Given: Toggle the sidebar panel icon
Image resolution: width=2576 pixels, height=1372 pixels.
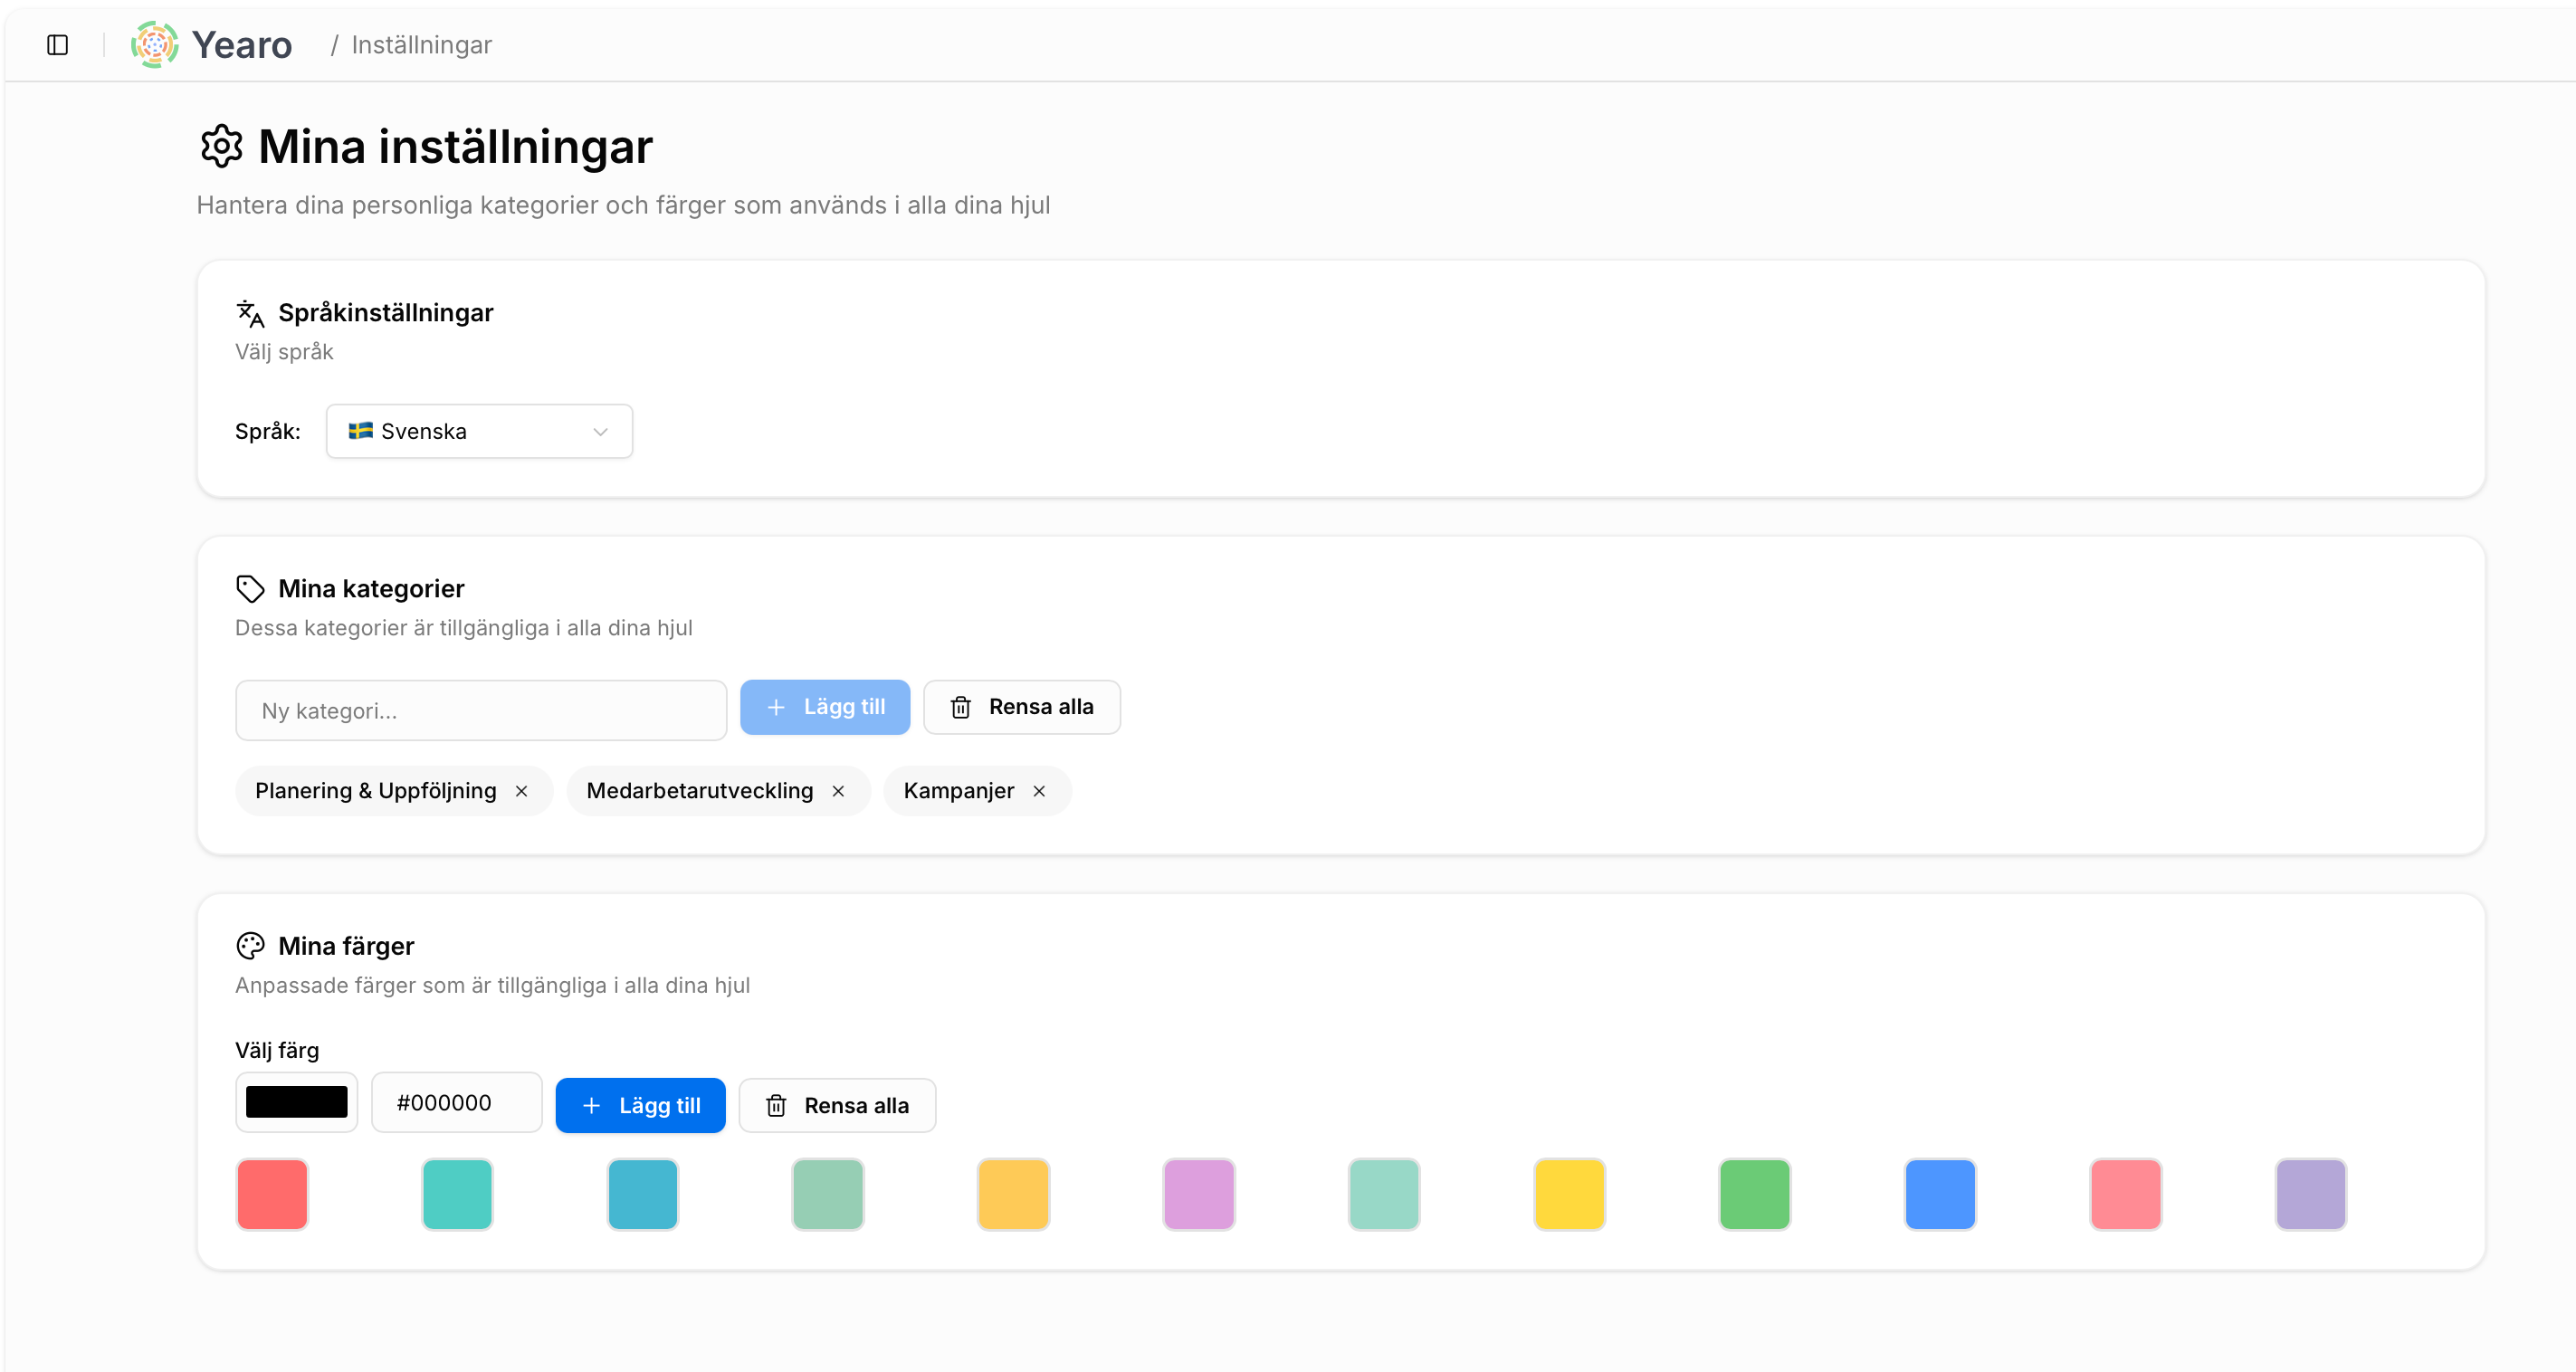Looking at the screenshot, I should click(57, 45).
